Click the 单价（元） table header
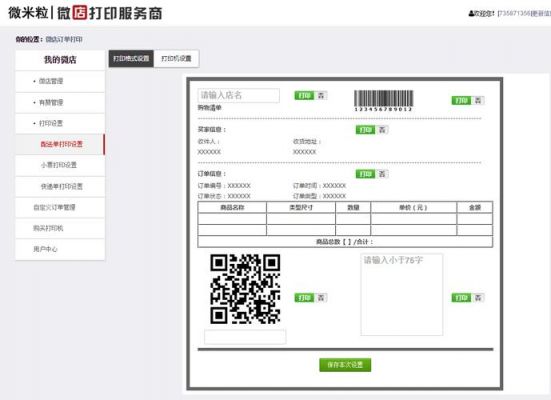551x400 pixels. pos(414,207)
